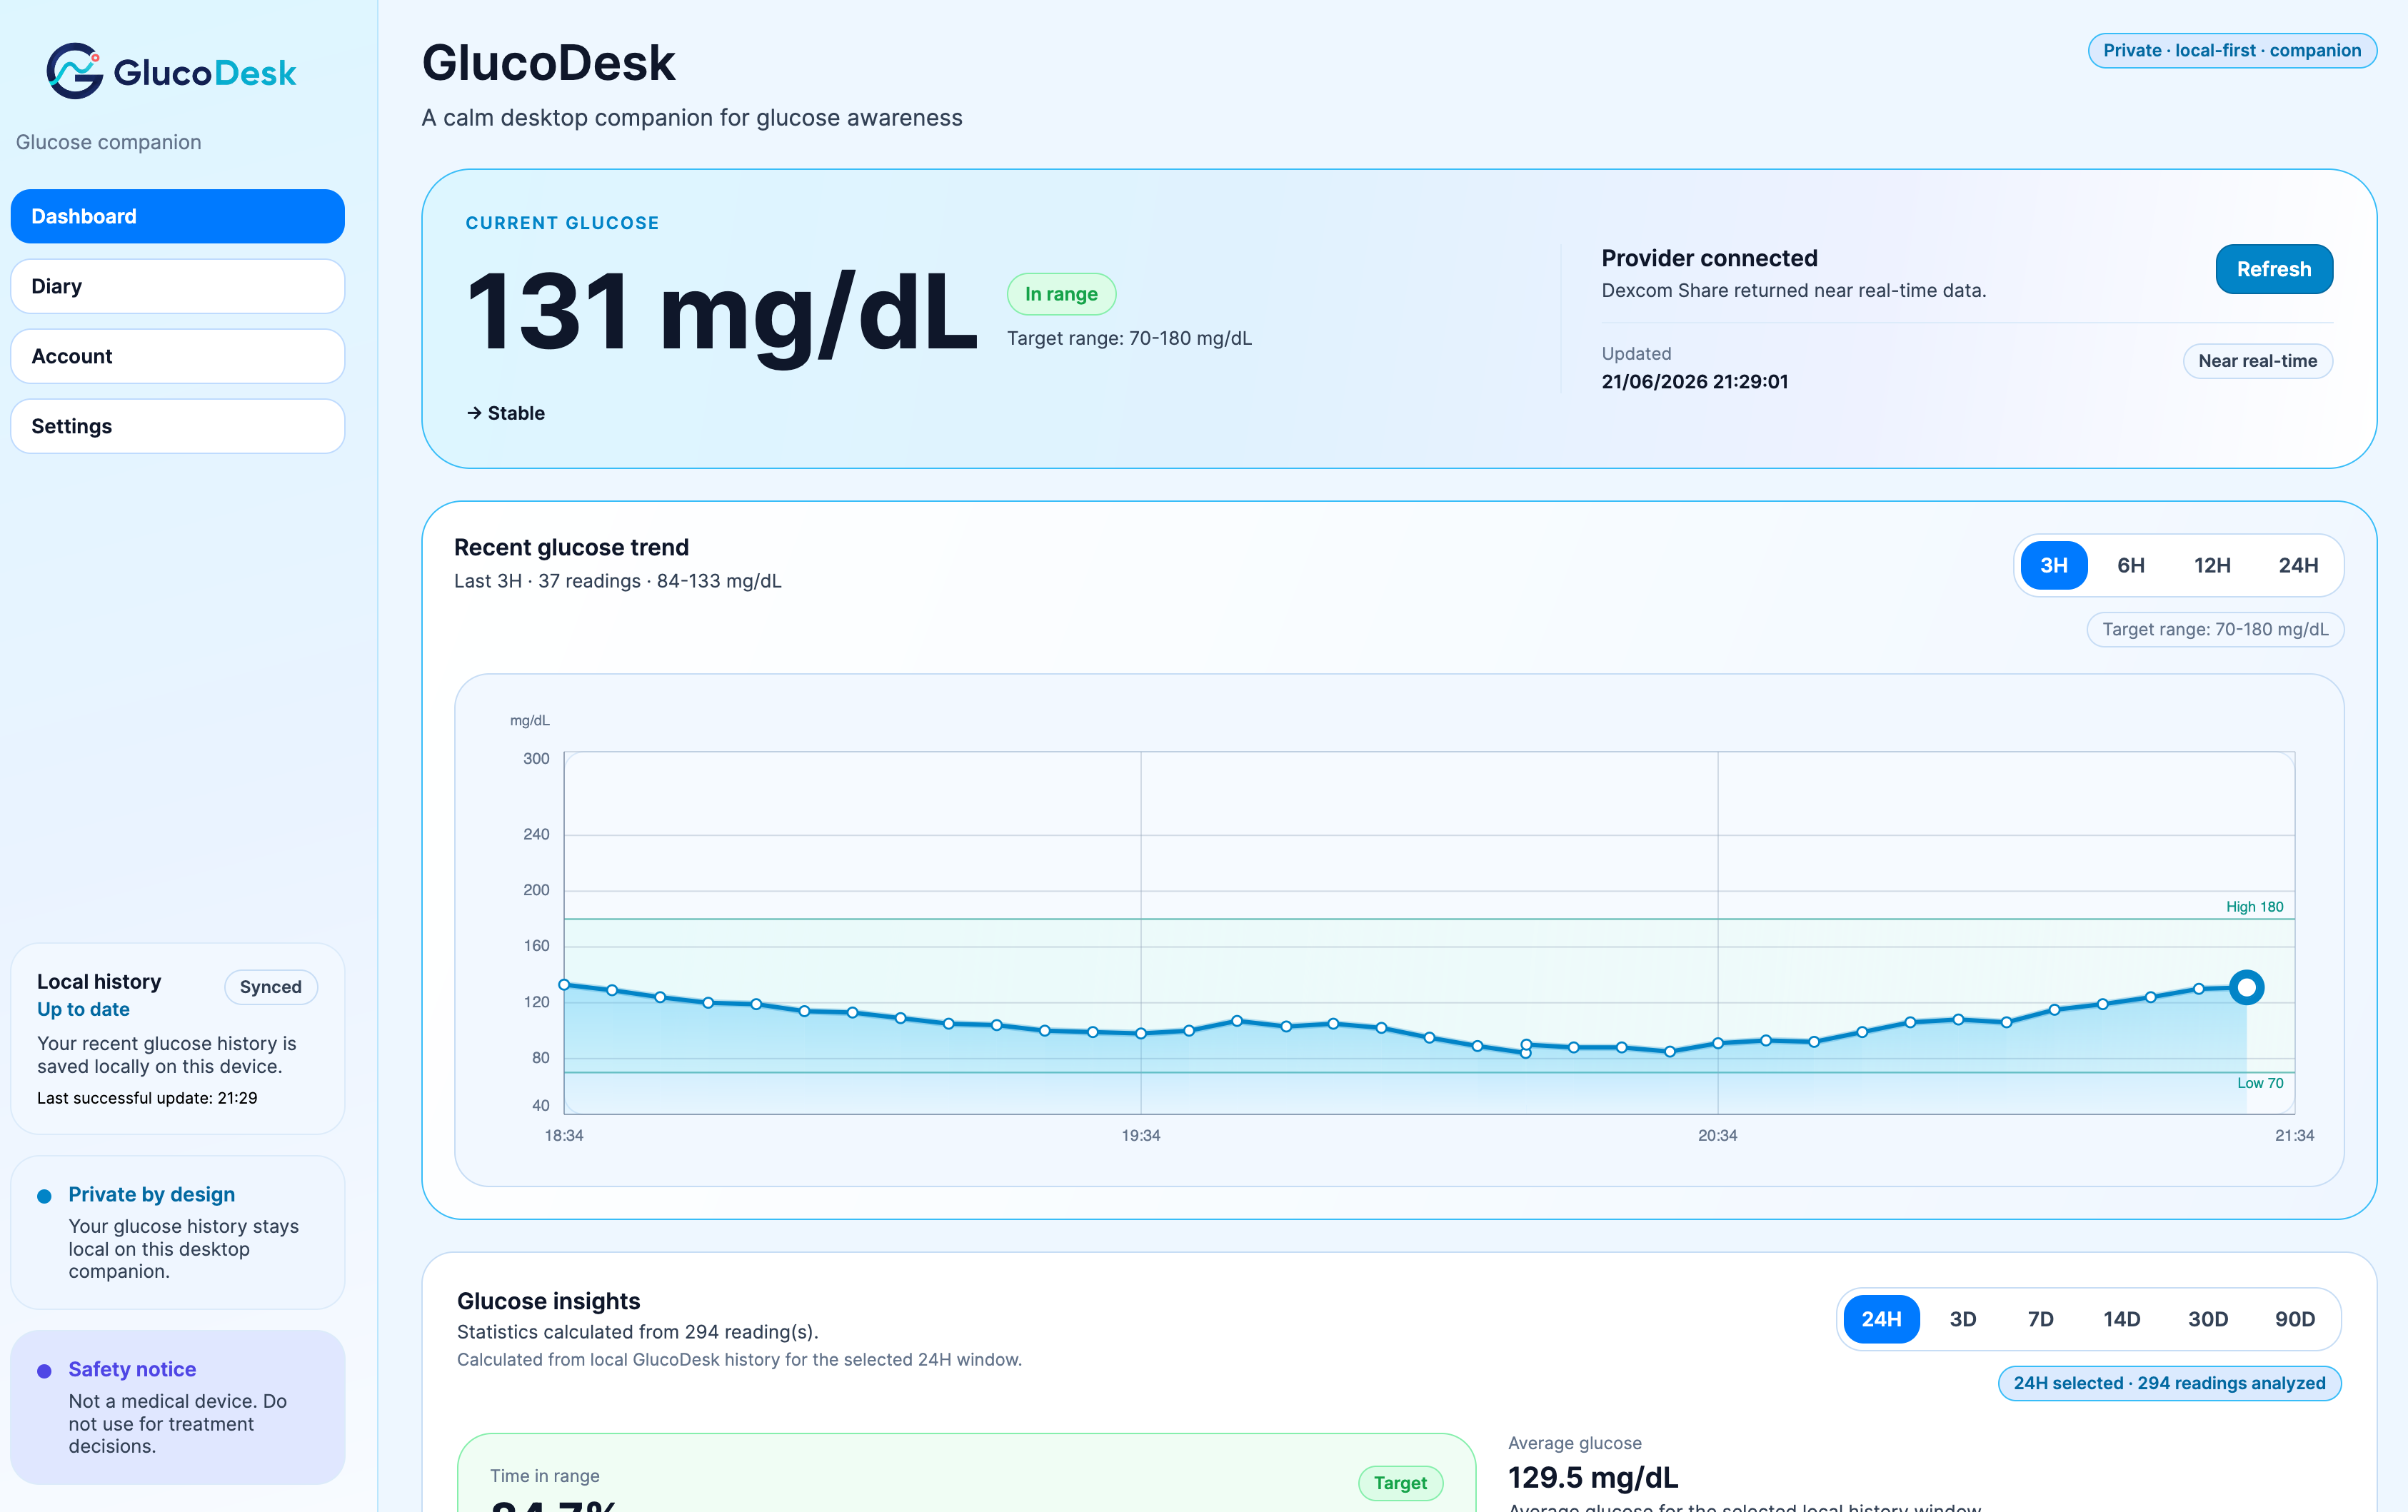Switch trend chart to 6H
The image size is (2408, 1512).
(2131, 565)
